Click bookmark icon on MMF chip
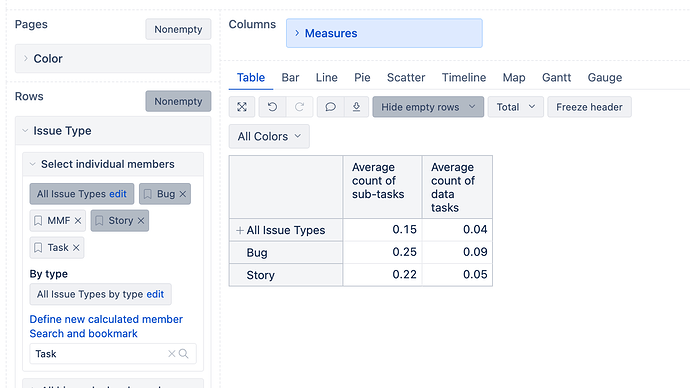Viewport: 690px width, 388px height. tap(38, 221)
